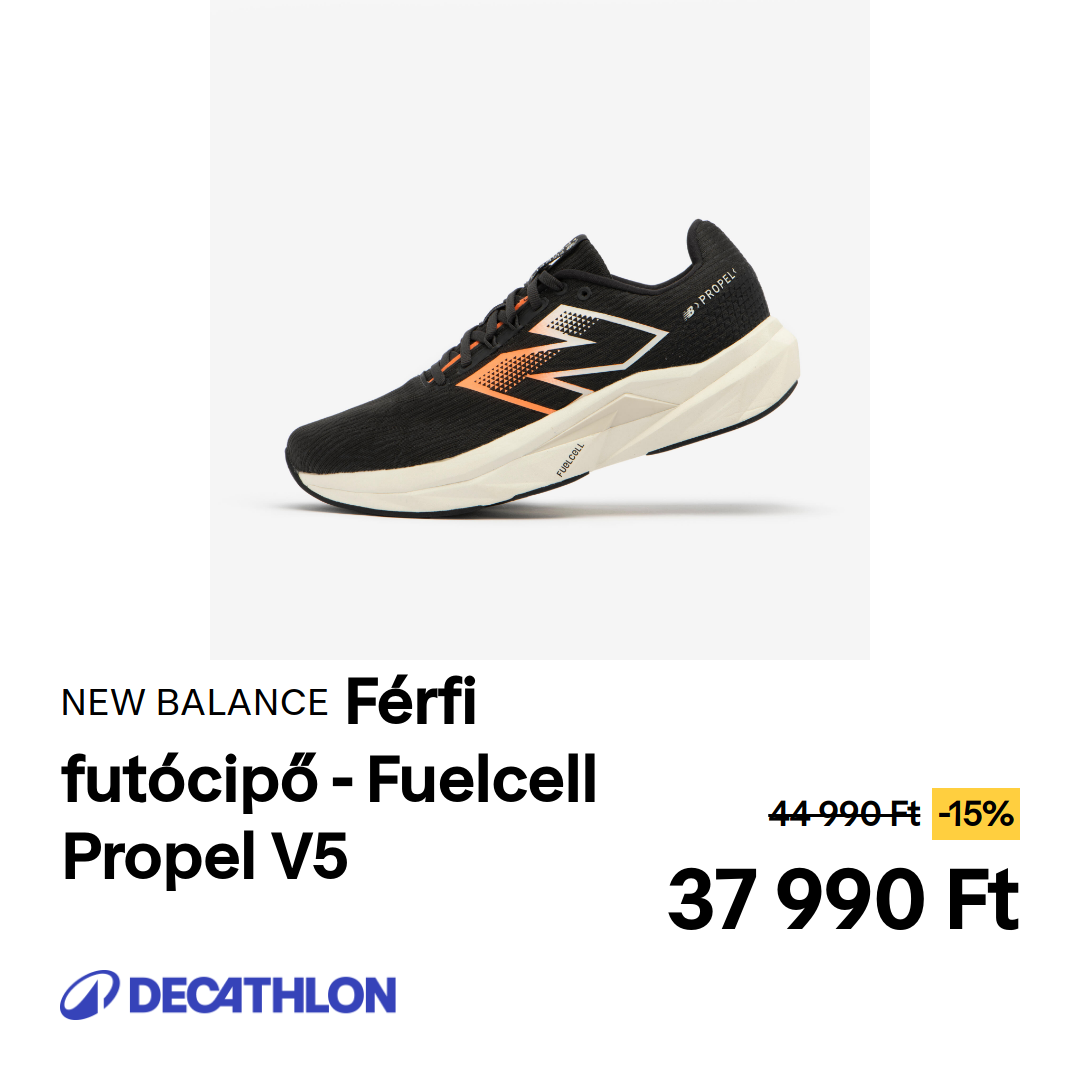The height and width of the screenshot is (1080, 1080).
Task: Click the Decathlon swoosh emblem
Action: tap(90, 995)
